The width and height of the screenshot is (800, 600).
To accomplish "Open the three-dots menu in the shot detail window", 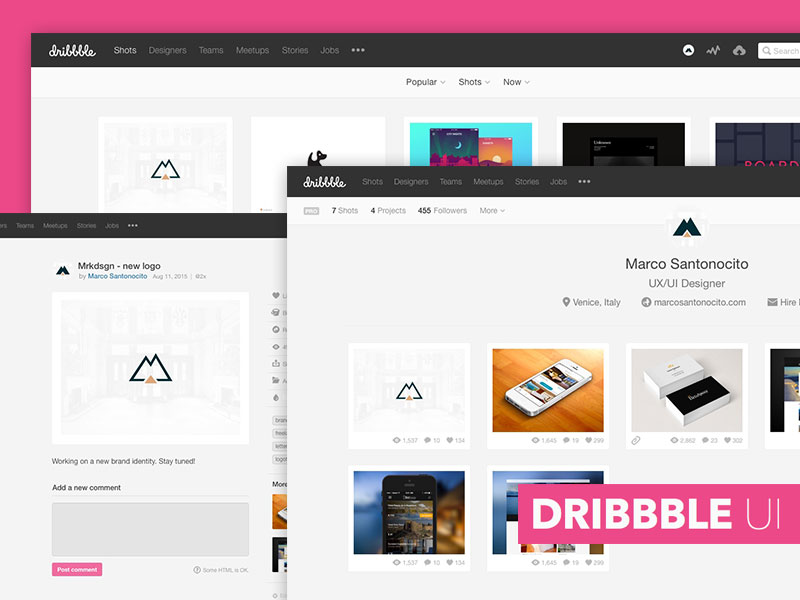I will [x=133, y=226].
